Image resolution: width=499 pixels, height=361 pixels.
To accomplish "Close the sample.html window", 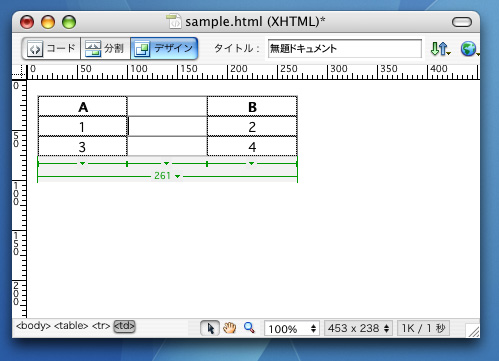I will pos(27,22).
